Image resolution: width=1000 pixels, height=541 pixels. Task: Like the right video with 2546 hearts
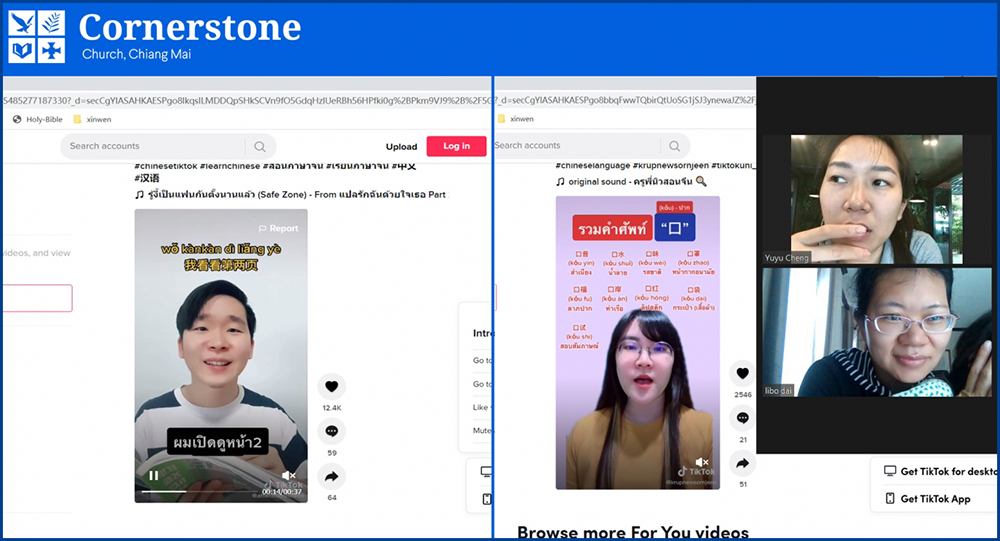click(x=742, y=373)
